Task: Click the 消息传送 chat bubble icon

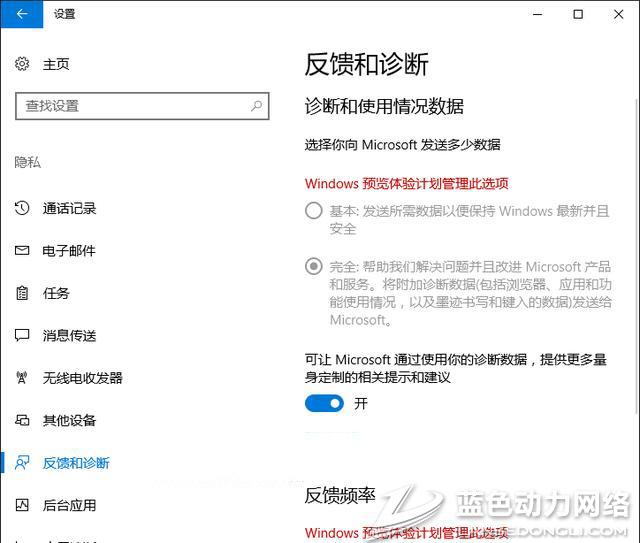Action: (x=22, y=335)
